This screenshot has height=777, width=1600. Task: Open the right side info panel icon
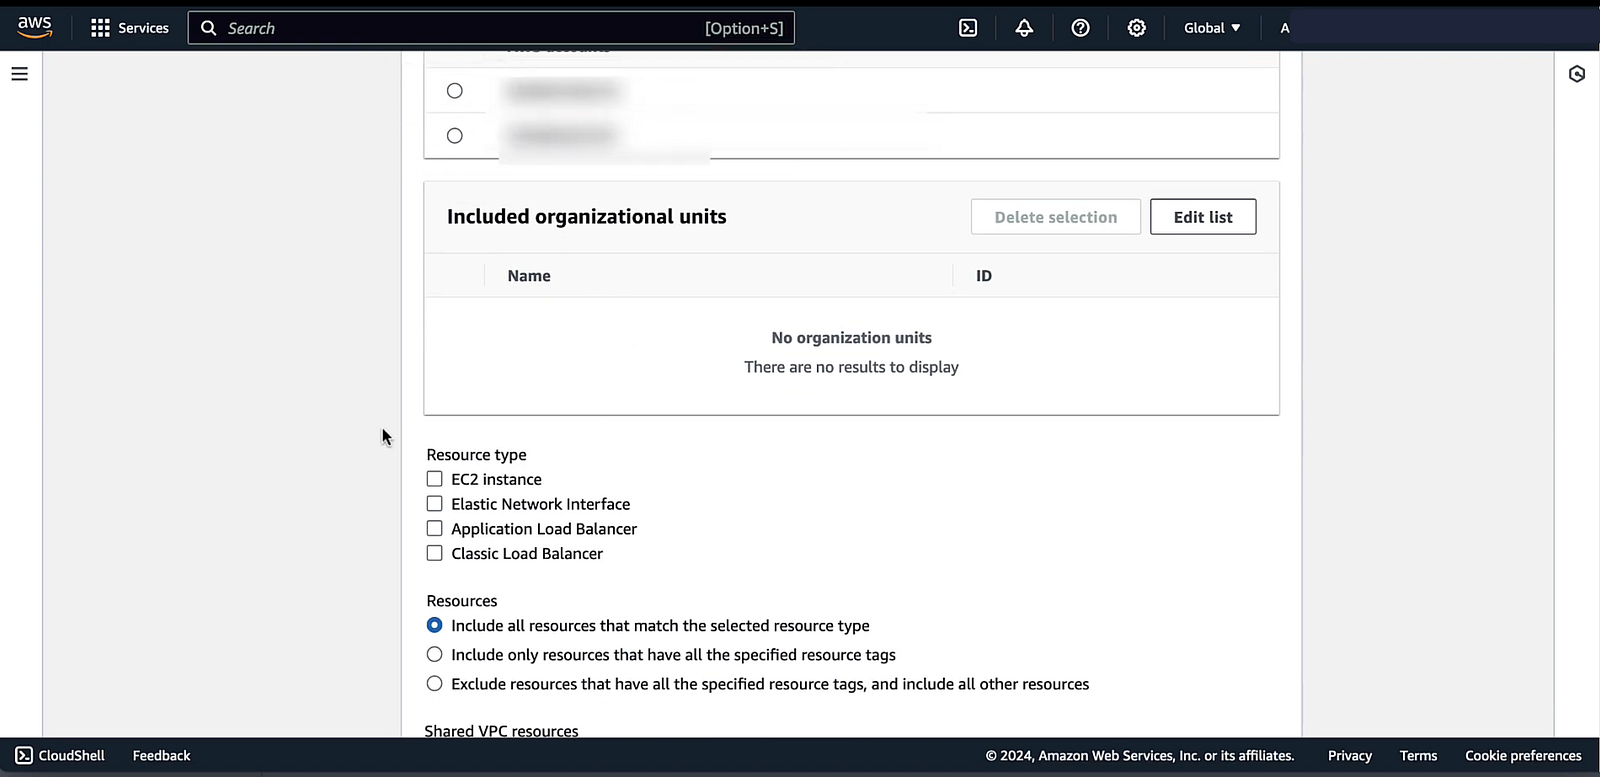pyautogui.click(x=1577, y=74)
